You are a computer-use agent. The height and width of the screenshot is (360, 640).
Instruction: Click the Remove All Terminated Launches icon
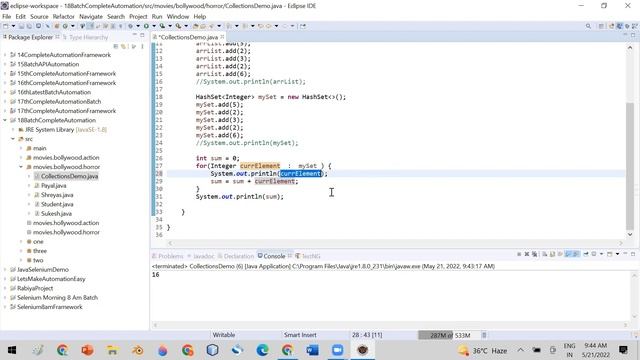click(x=534, y=254)
